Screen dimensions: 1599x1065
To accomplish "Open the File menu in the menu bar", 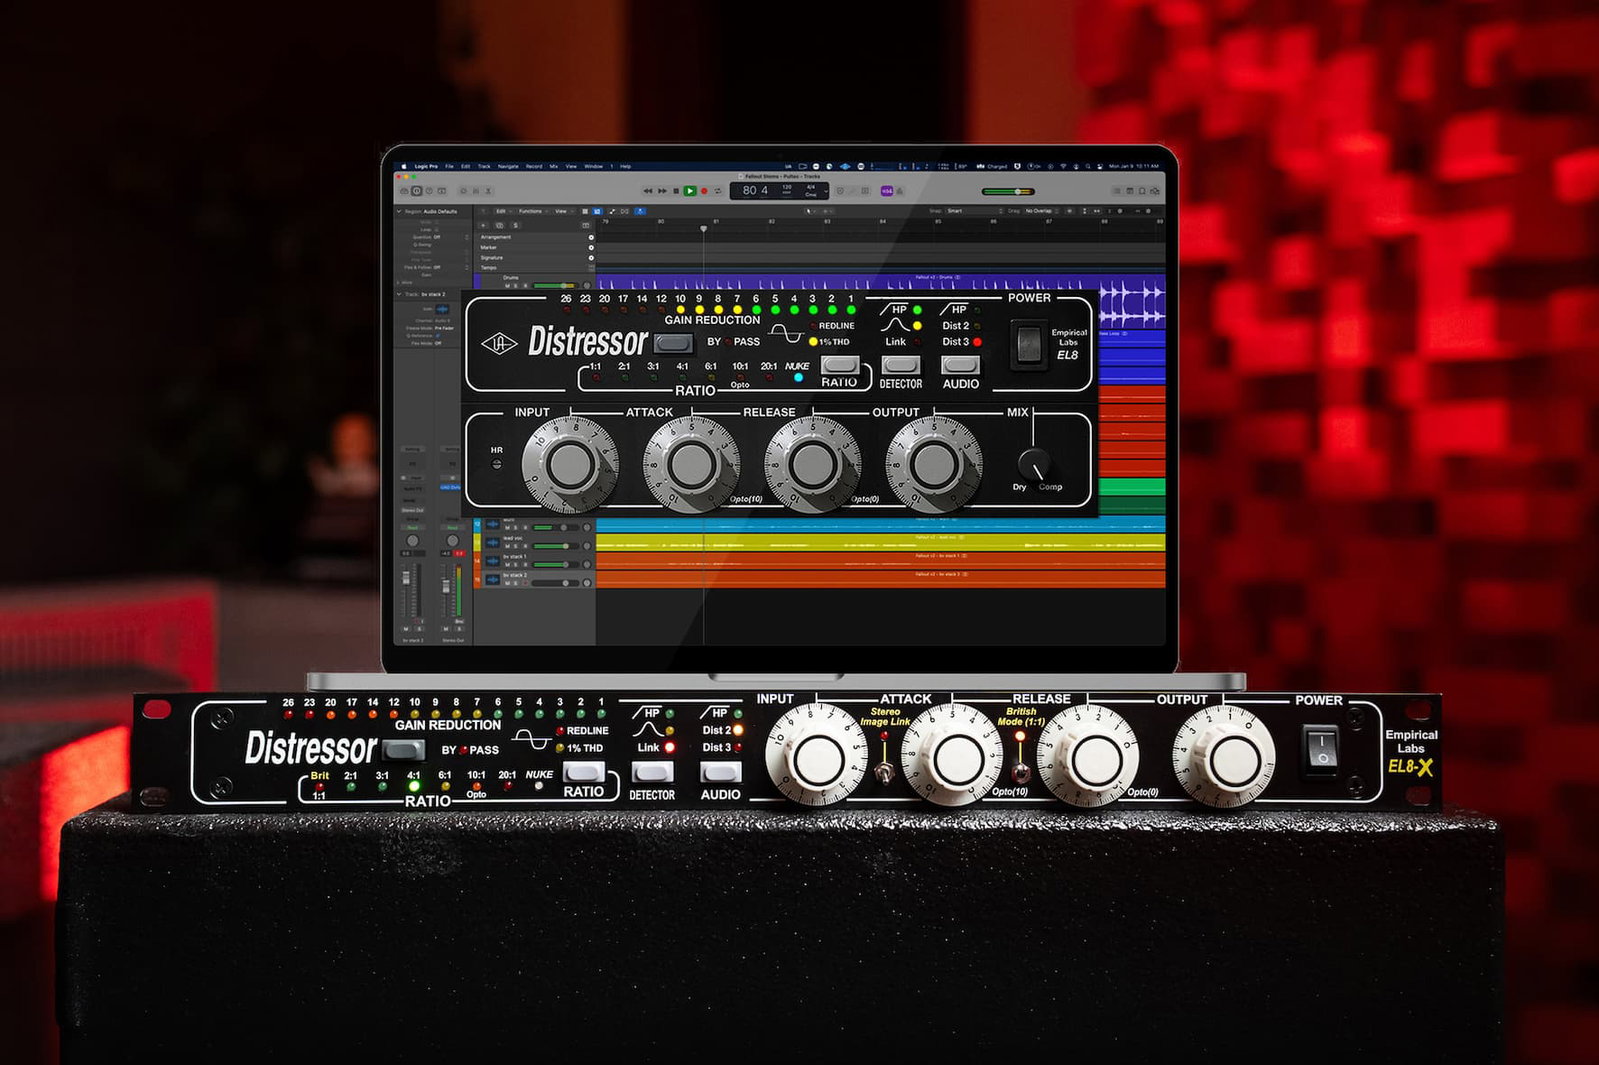I will click(449, 166).
